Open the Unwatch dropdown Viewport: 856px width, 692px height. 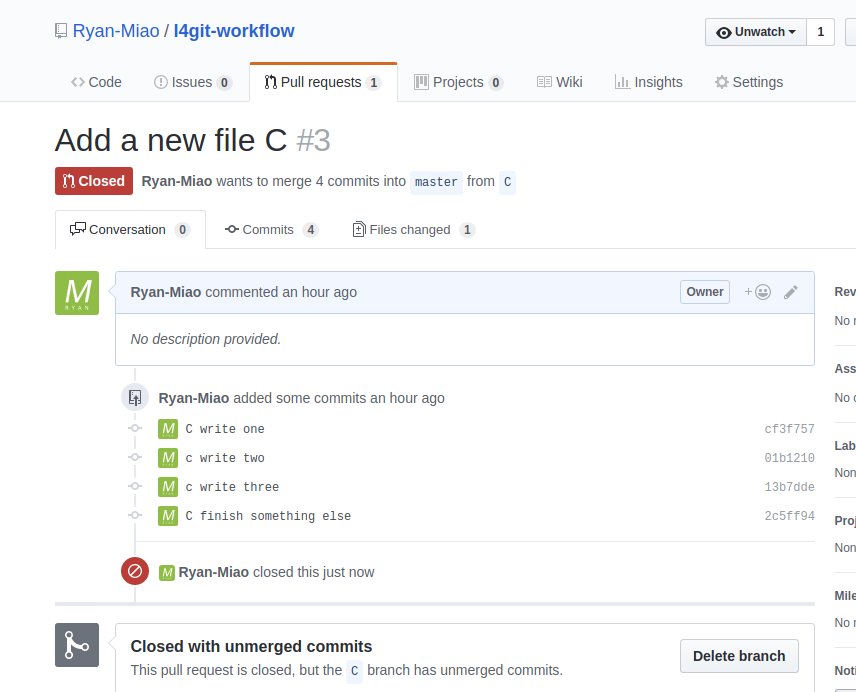coord(756,32)
